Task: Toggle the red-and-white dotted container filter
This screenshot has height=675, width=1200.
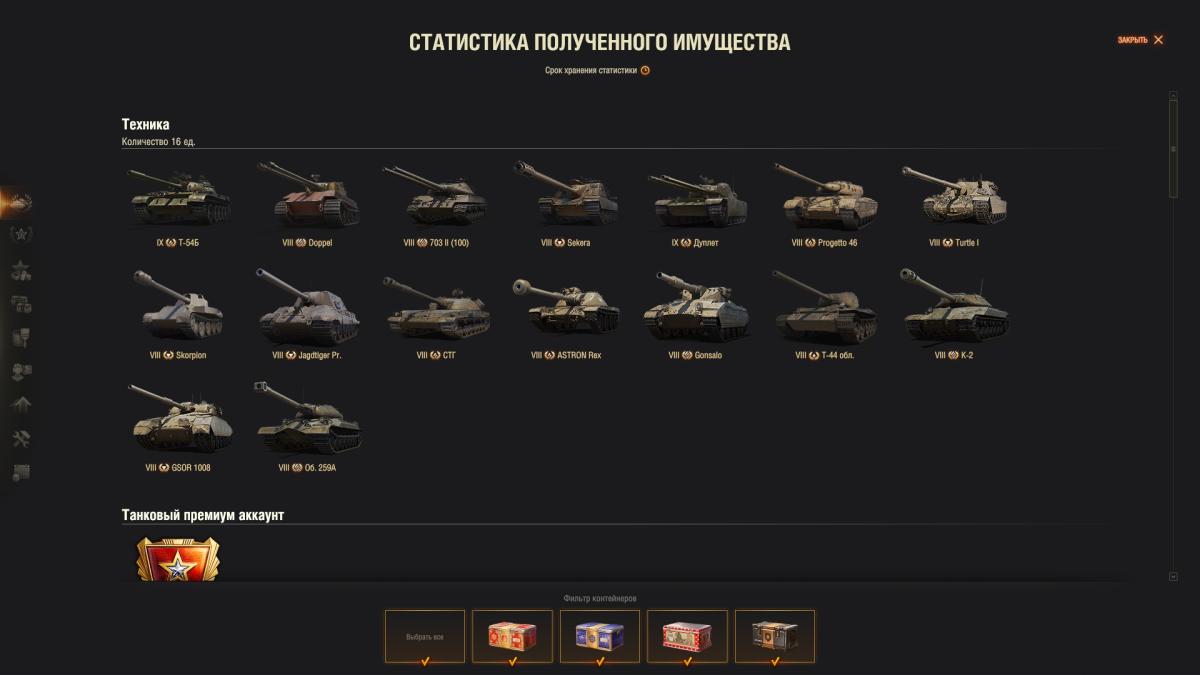Action: [687, 636]
